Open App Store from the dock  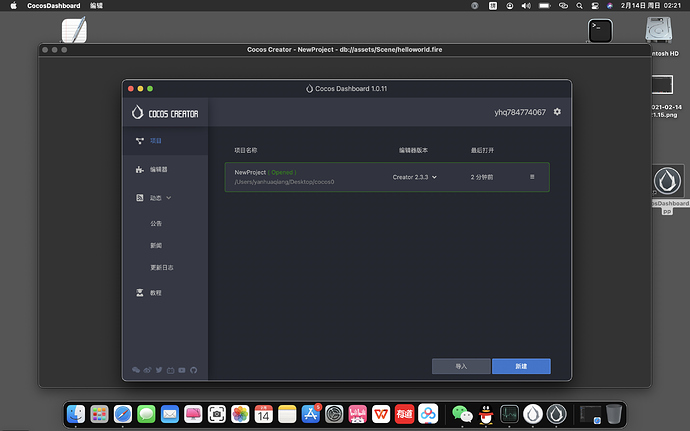pyautogui.click(x=311, y=414)
